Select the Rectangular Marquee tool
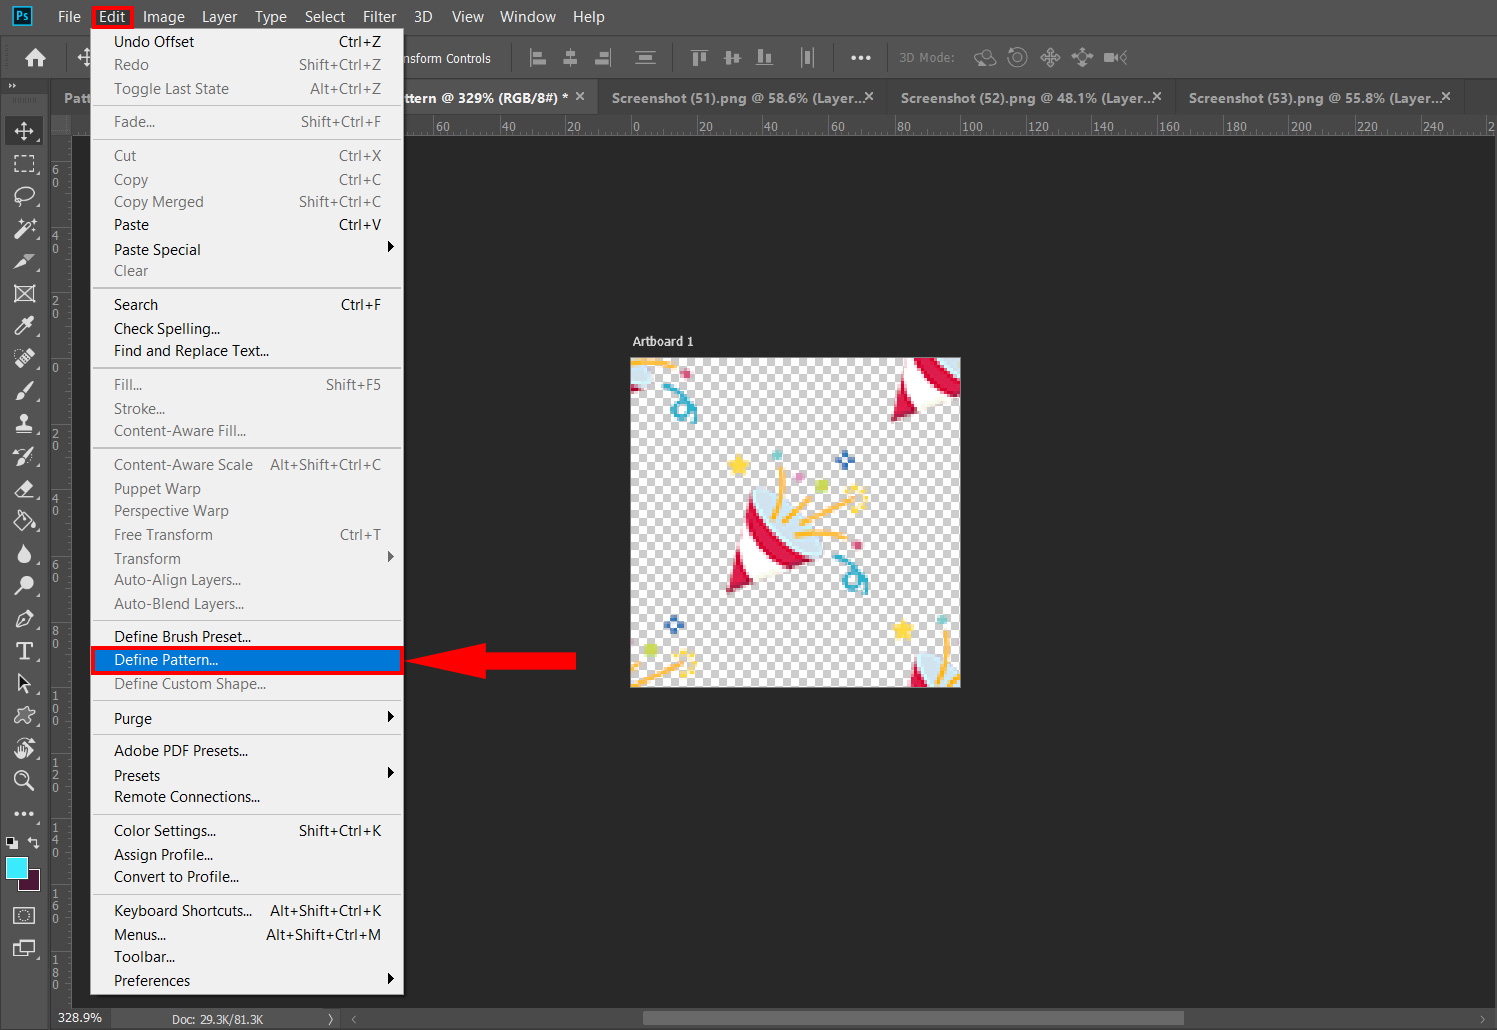Screen dimensions: 1497x1030 (x=24, y=164)
